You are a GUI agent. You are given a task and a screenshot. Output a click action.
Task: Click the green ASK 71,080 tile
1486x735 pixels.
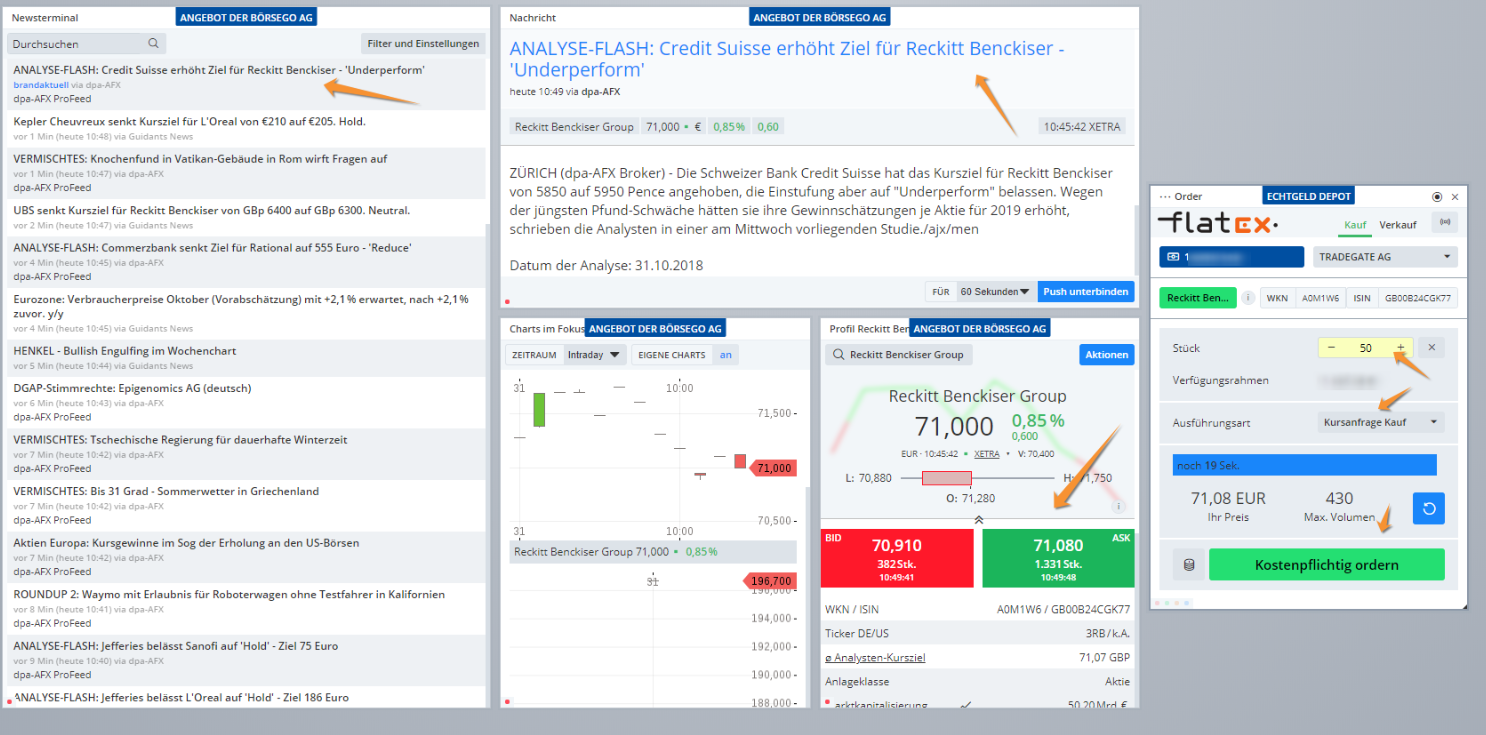[x=1059, y=558]
